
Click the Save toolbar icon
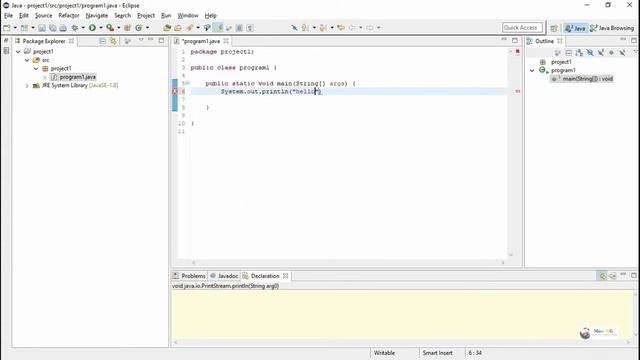pyautogui.click(x=42, y=28)
